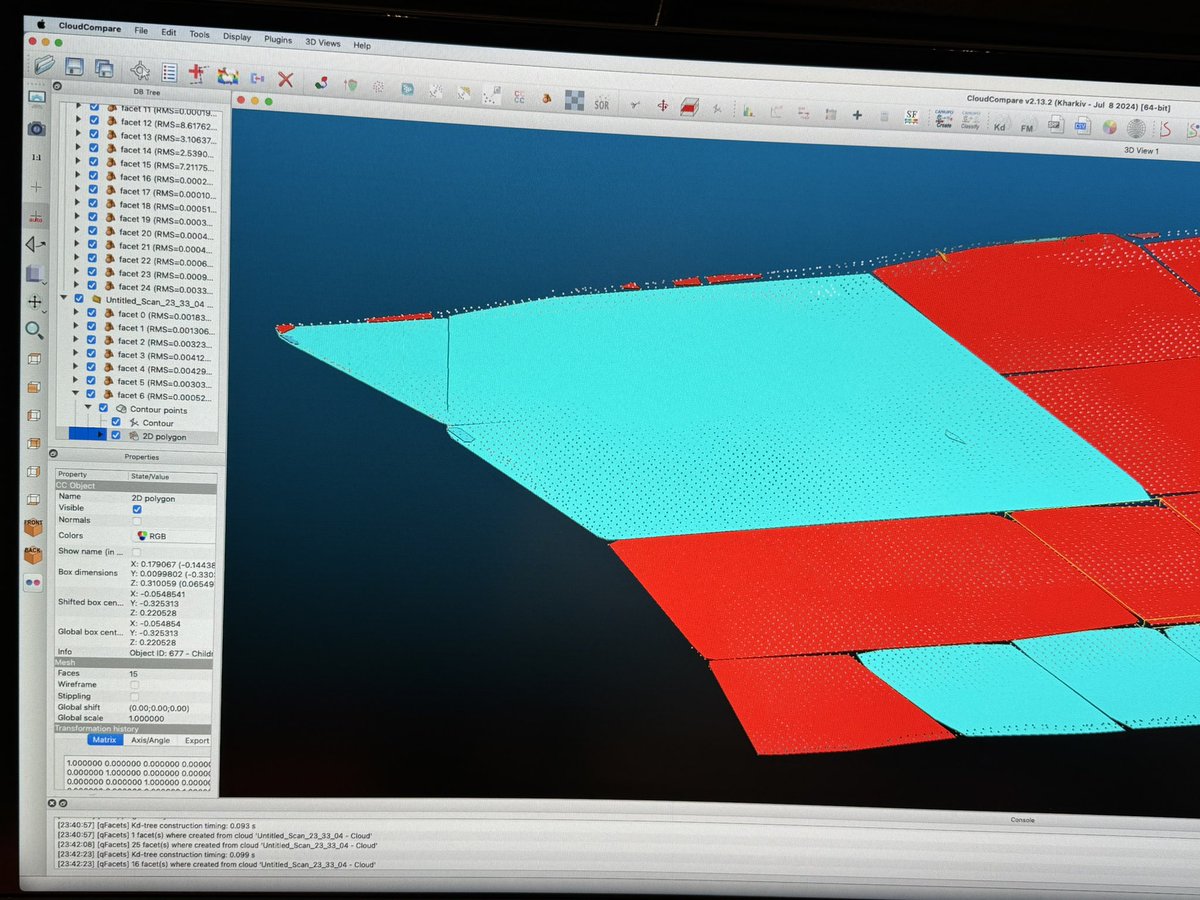
Task: Click the colored pie chart icon
Action: [1108, 128]
